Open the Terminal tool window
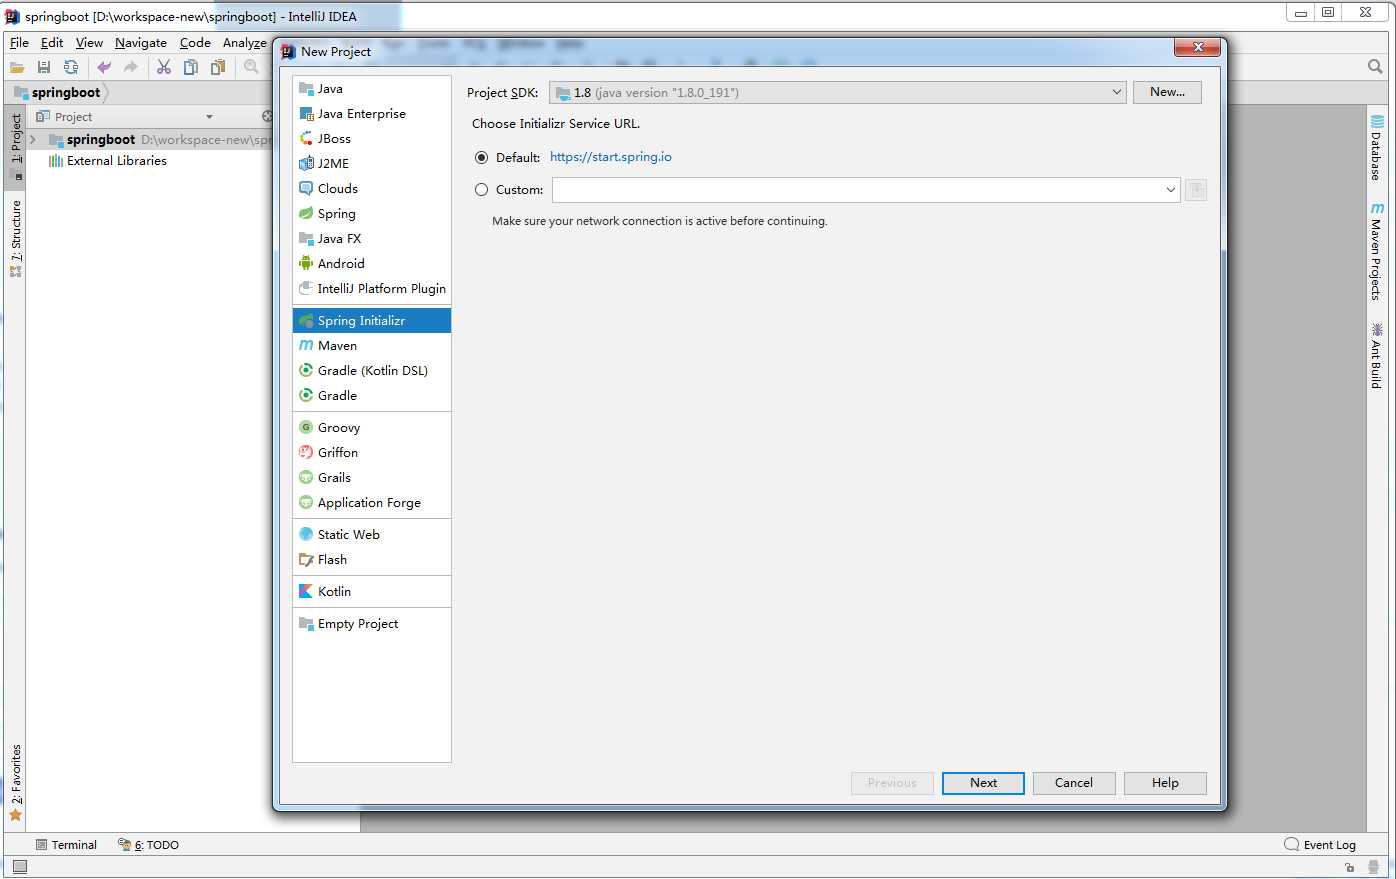The image size is (1396, 879). 66,845
